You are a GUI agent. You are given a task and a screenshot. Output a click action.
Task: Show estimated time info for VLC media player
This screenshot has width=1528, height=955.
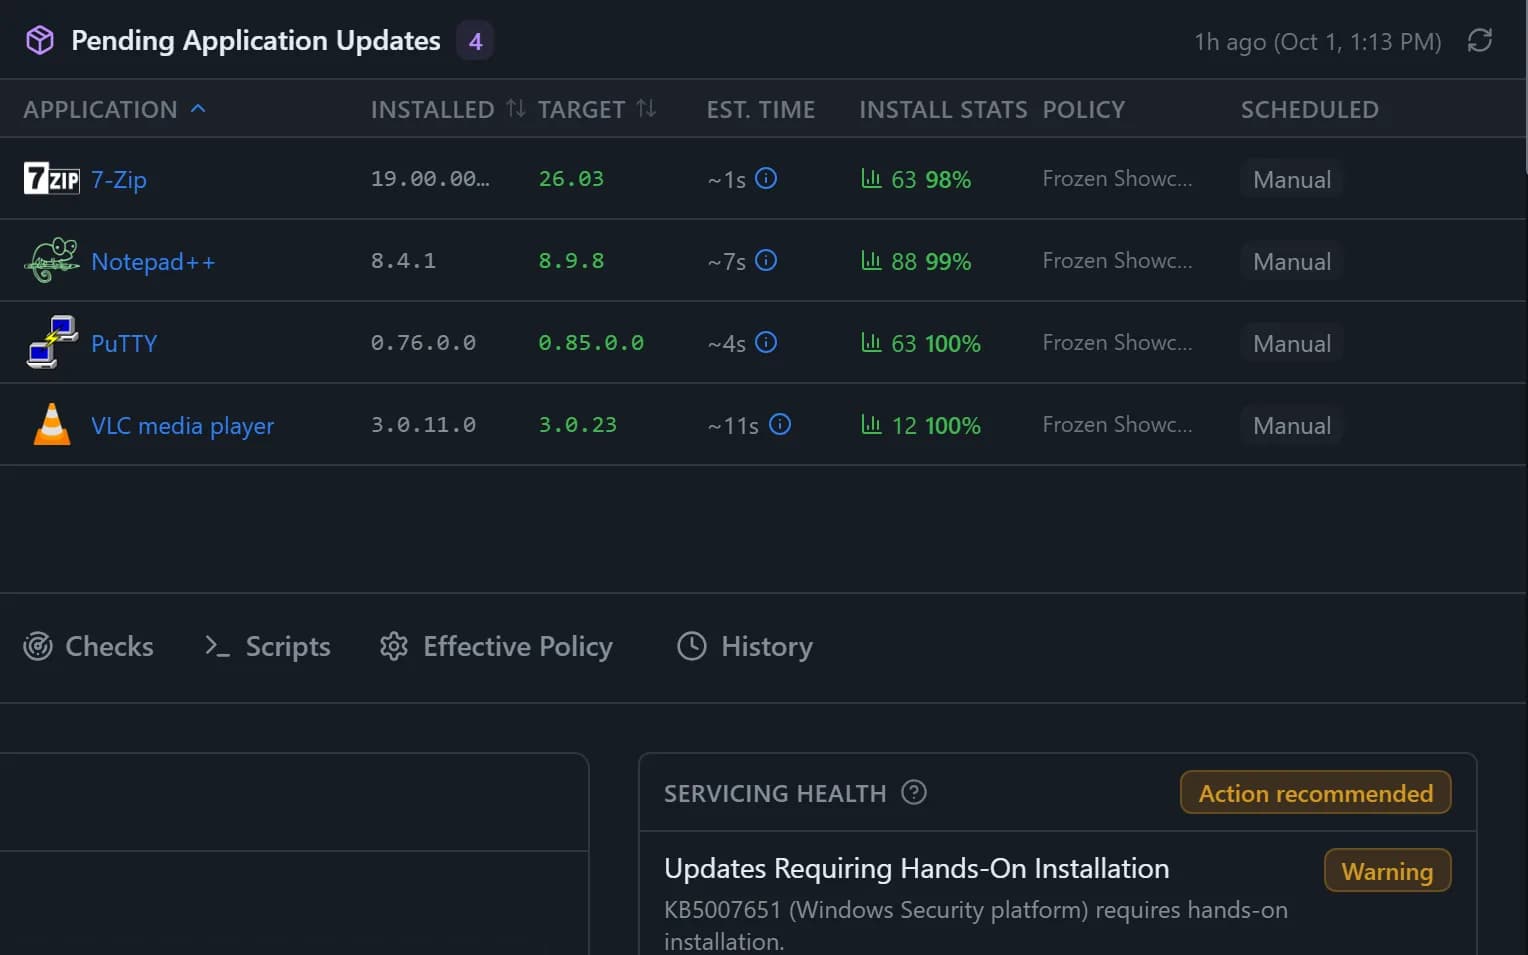click(780, 424)
